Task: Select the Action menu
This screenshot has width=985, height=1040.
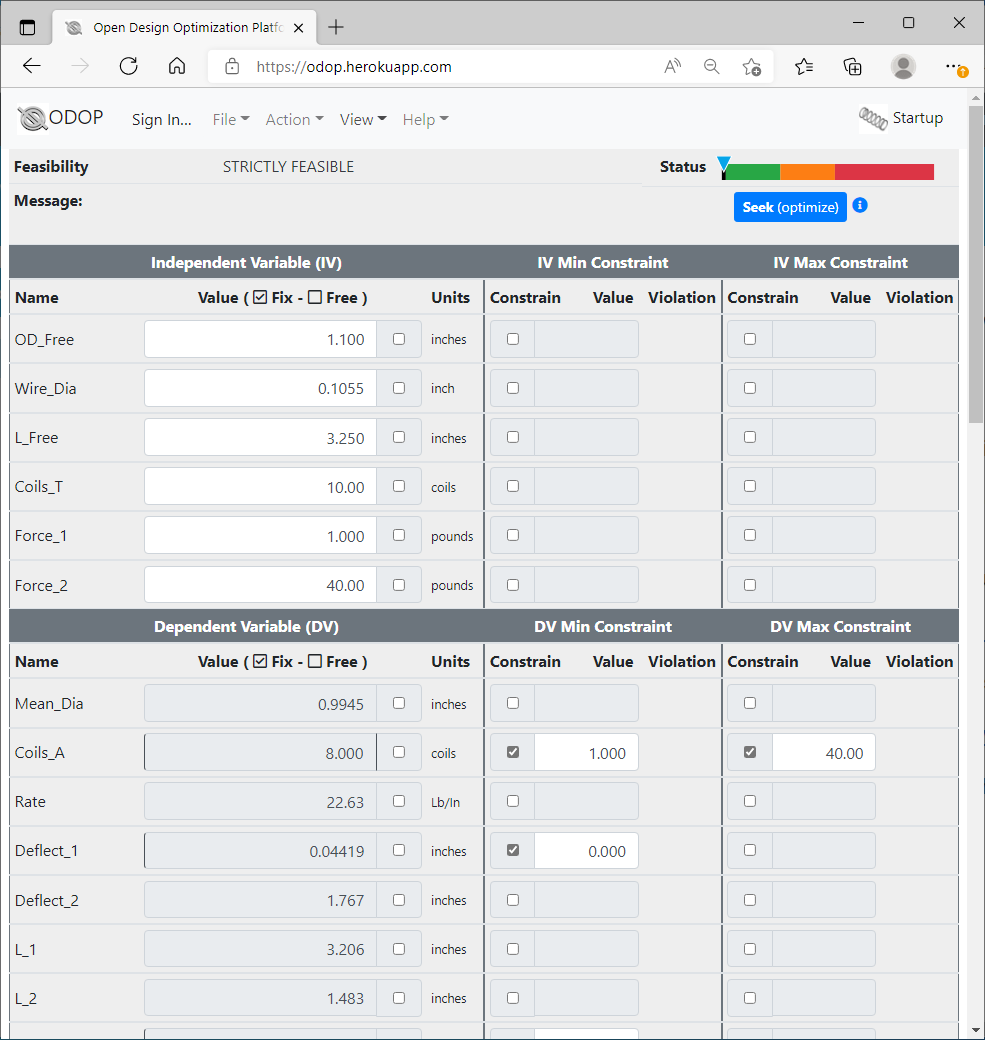Action: 294,119
